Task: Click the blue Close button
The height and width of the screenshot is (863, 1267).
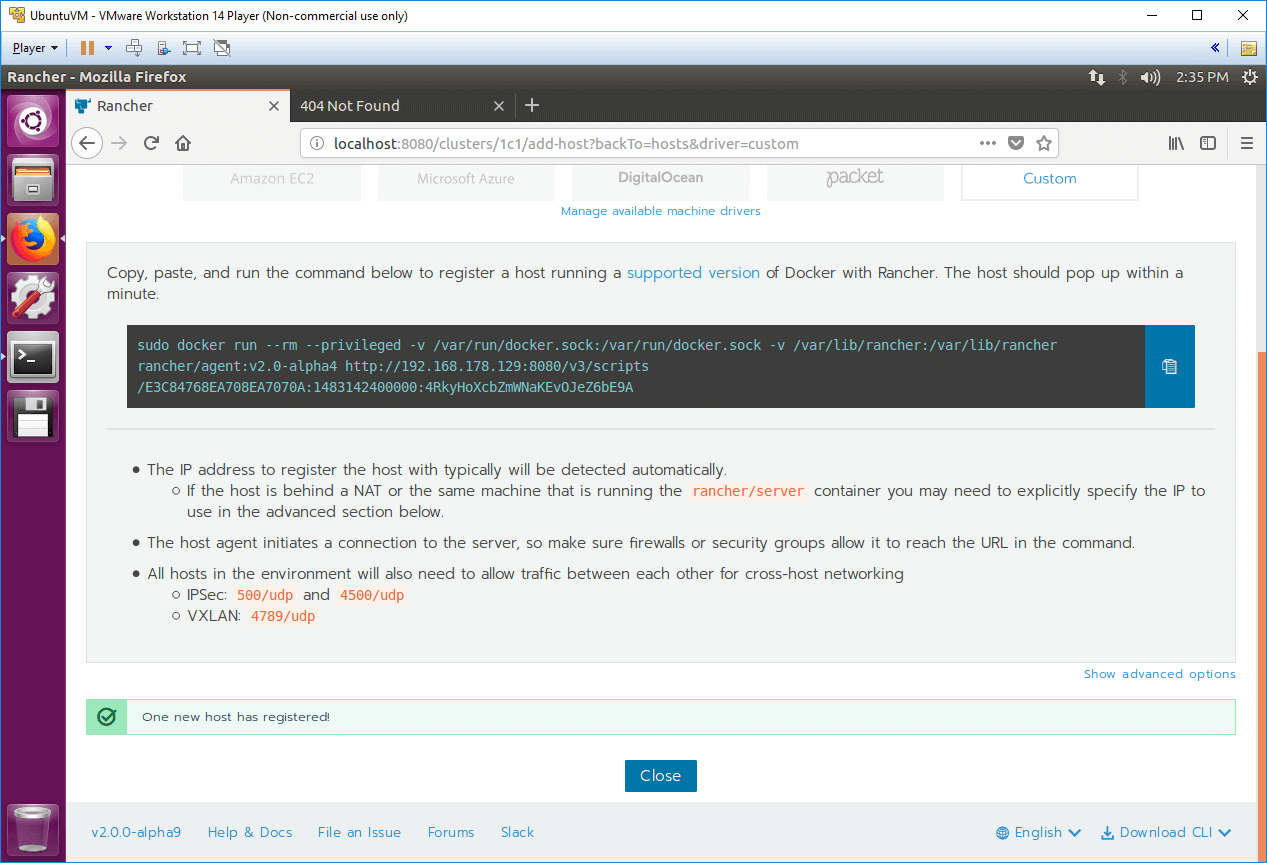Action: pos(661,776)
